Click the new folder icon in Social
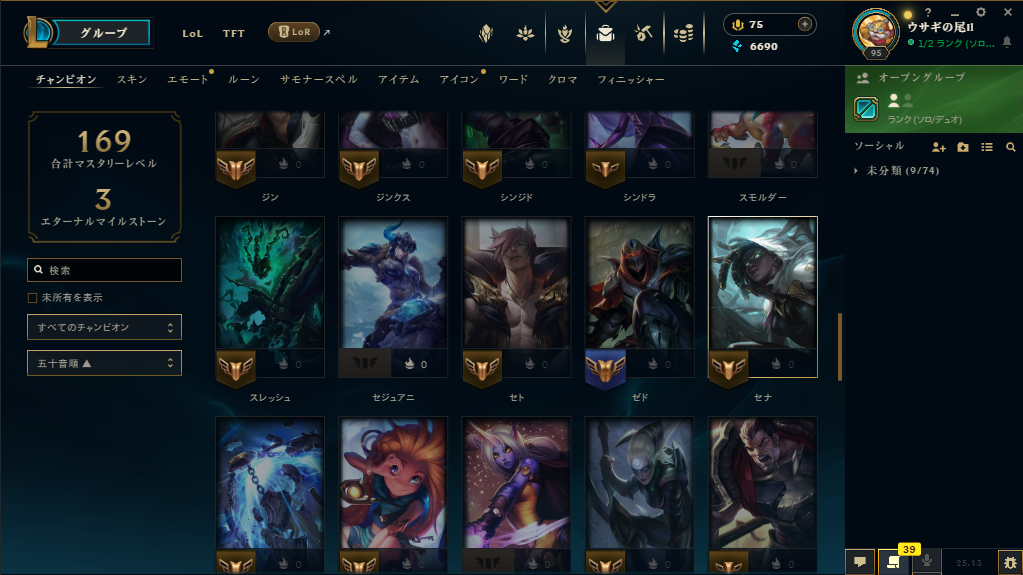This screenshot has height=575, width=1023. pyautogui.click(x=963, y=148)
